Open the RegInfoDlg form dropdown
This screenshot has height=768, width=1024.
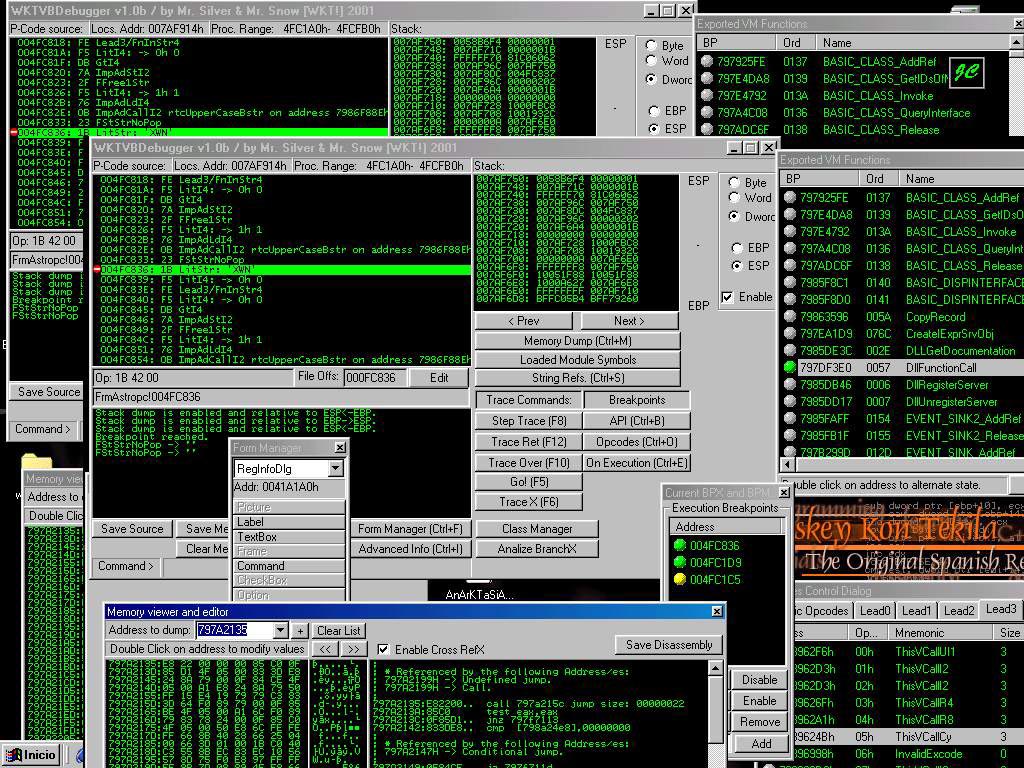(335, 469)
